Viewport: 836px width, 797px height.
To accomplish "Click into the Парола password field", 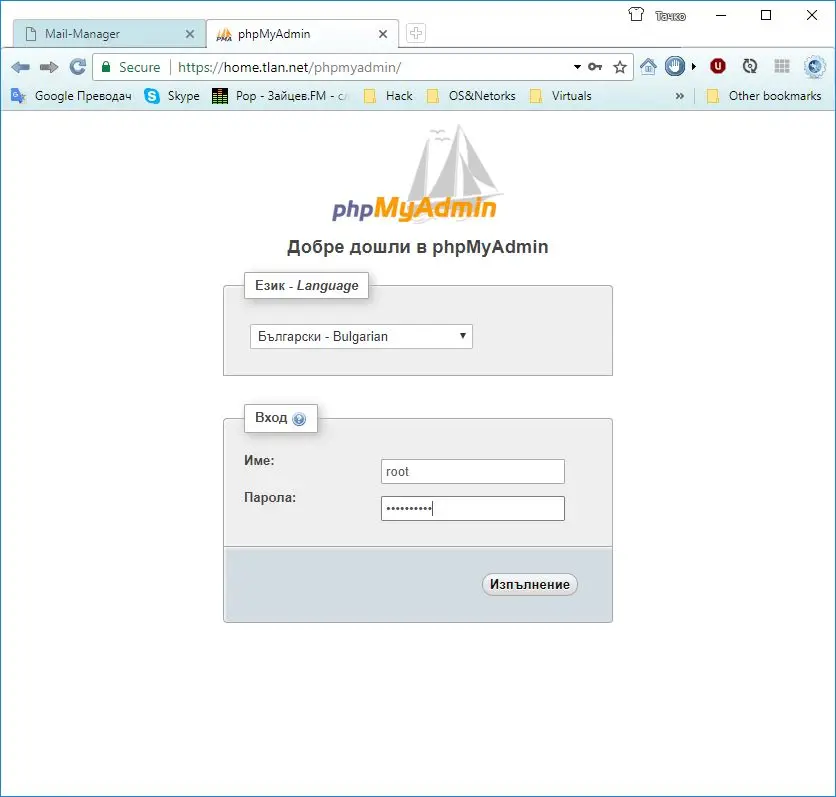I will (x=472, y=509).
